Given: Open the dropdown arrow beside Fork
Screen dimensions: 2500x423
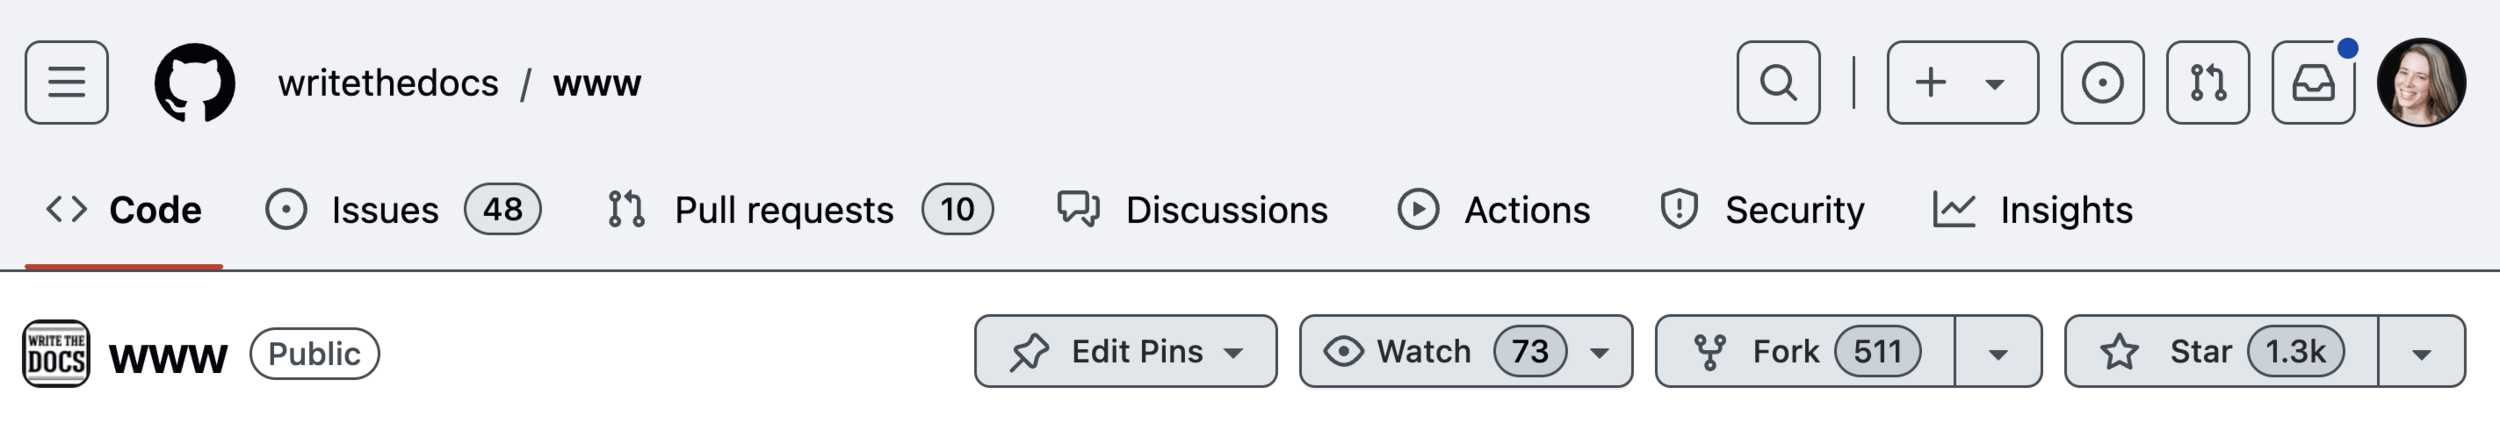Looking at the screenshot, I should [1998, 351].
